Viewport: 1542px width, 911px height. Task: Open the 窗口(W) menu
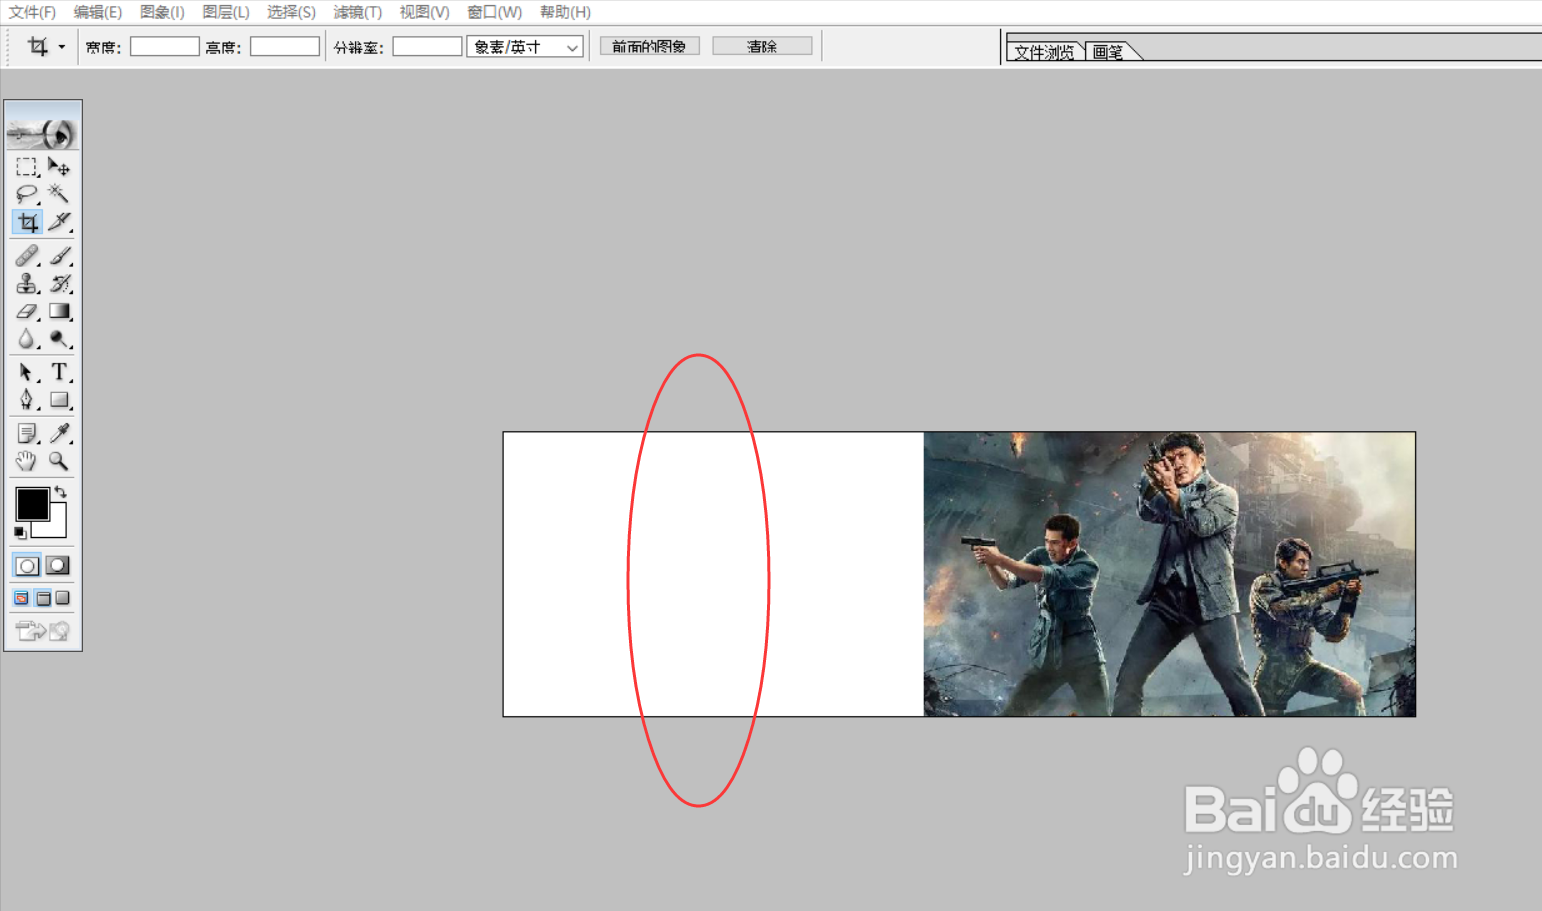(x=494, y=12)
